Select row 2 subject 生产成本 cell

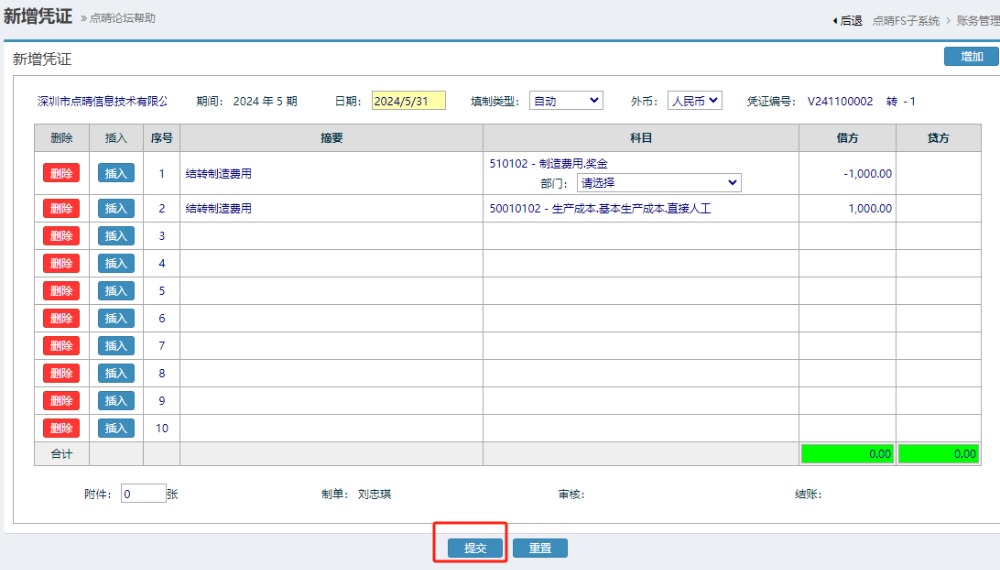click(640, 209)
